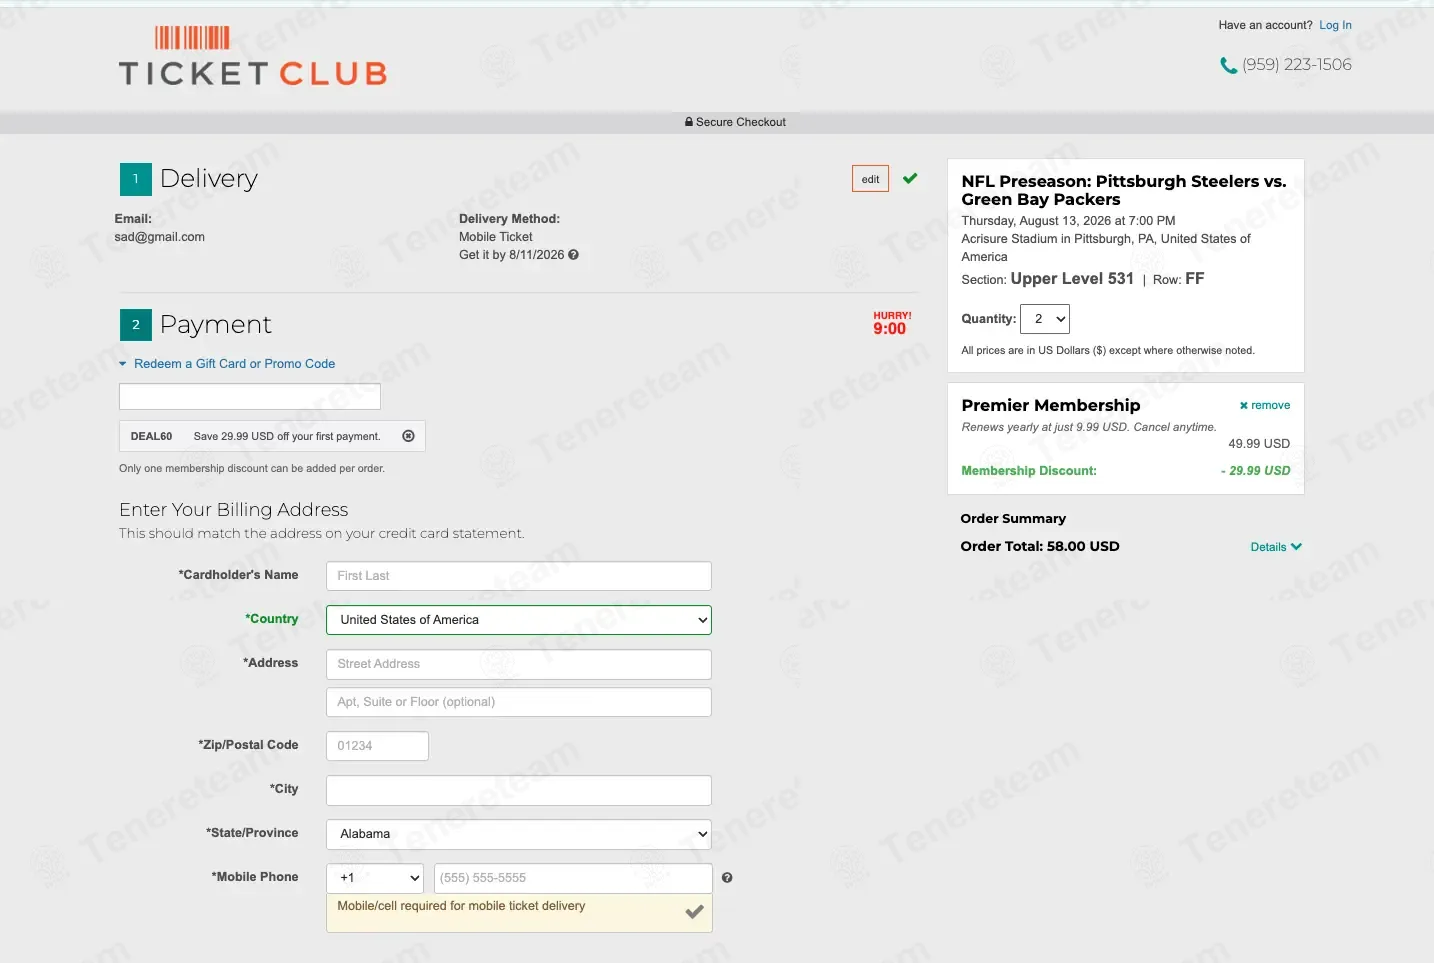Click the delivery edit button
Image resolution: width=1434 pixels, height=963 pixels.
pos(870,179)
